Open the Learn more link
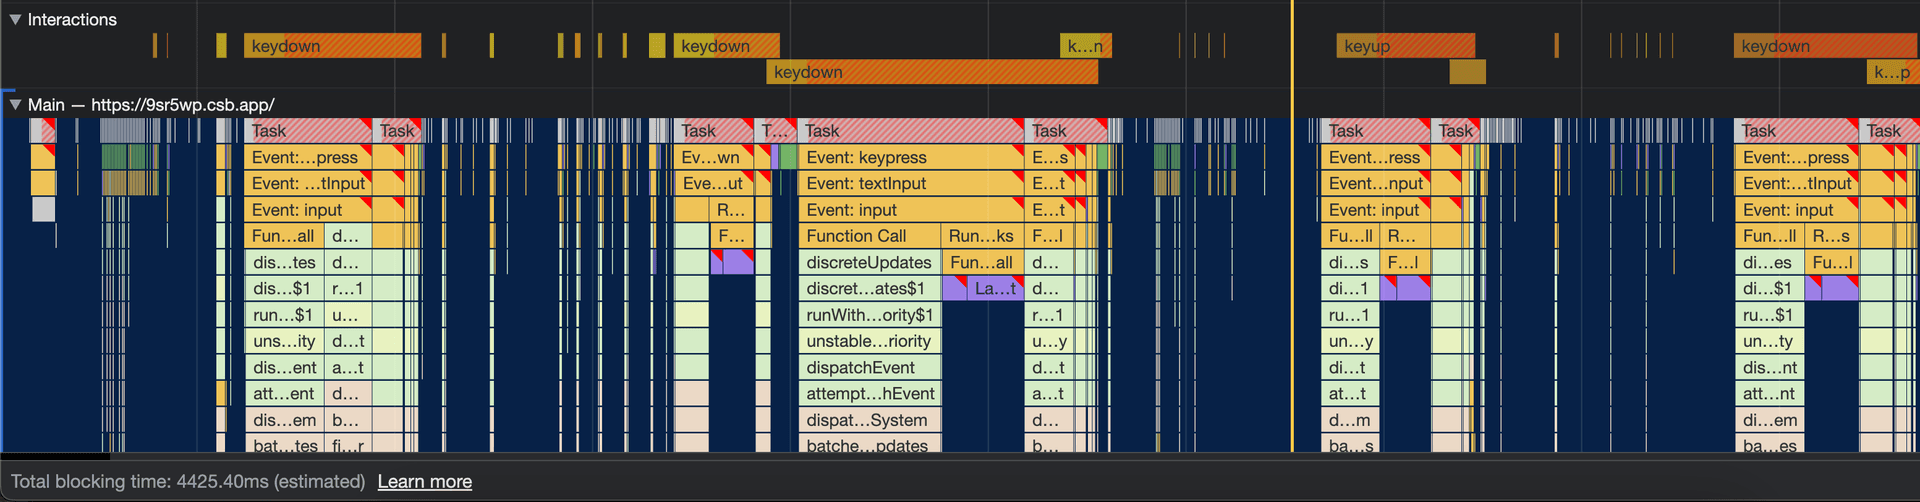 424,481
